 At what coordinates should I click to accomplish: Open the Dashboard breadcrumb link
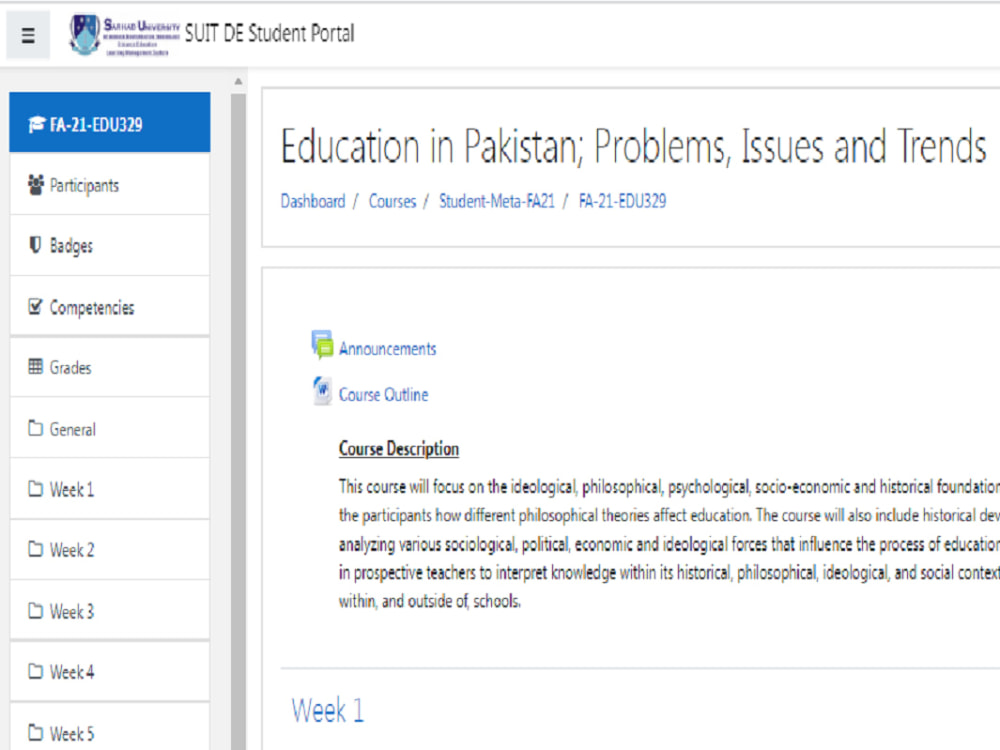click(313, 201)
